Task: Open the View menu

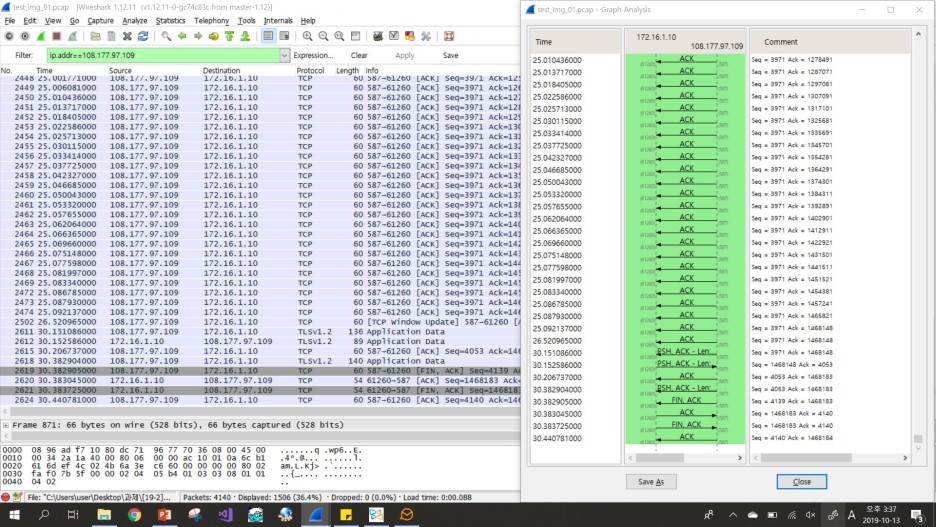Action: tap(53, 20)
